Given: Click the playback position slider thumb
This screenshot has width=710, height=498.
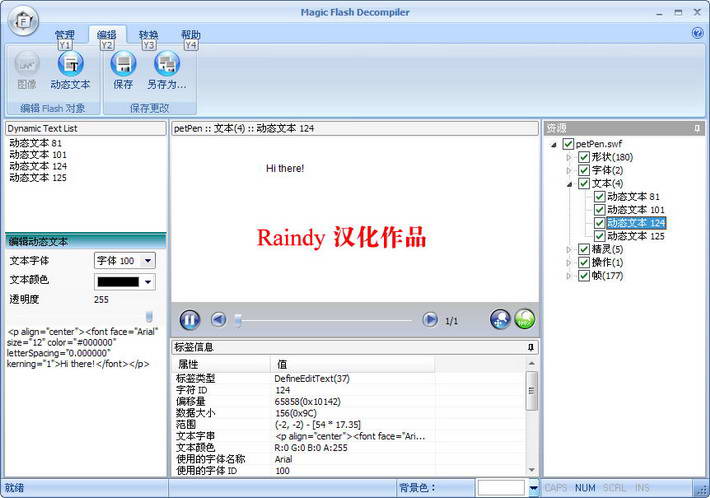Looking at the screenshot, I should (238, 320).
